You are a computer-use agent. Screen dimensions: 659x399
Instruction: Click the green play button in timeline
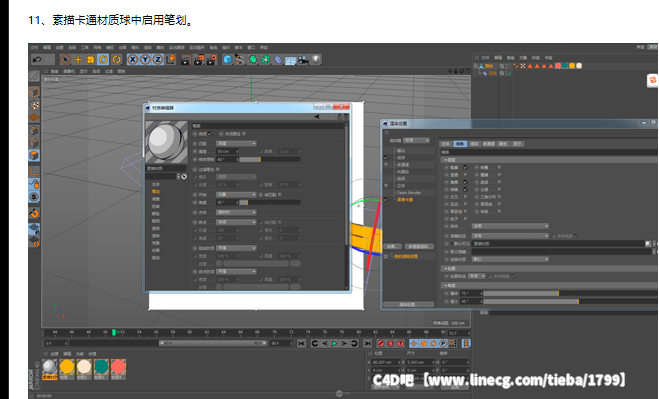[335, 344]
